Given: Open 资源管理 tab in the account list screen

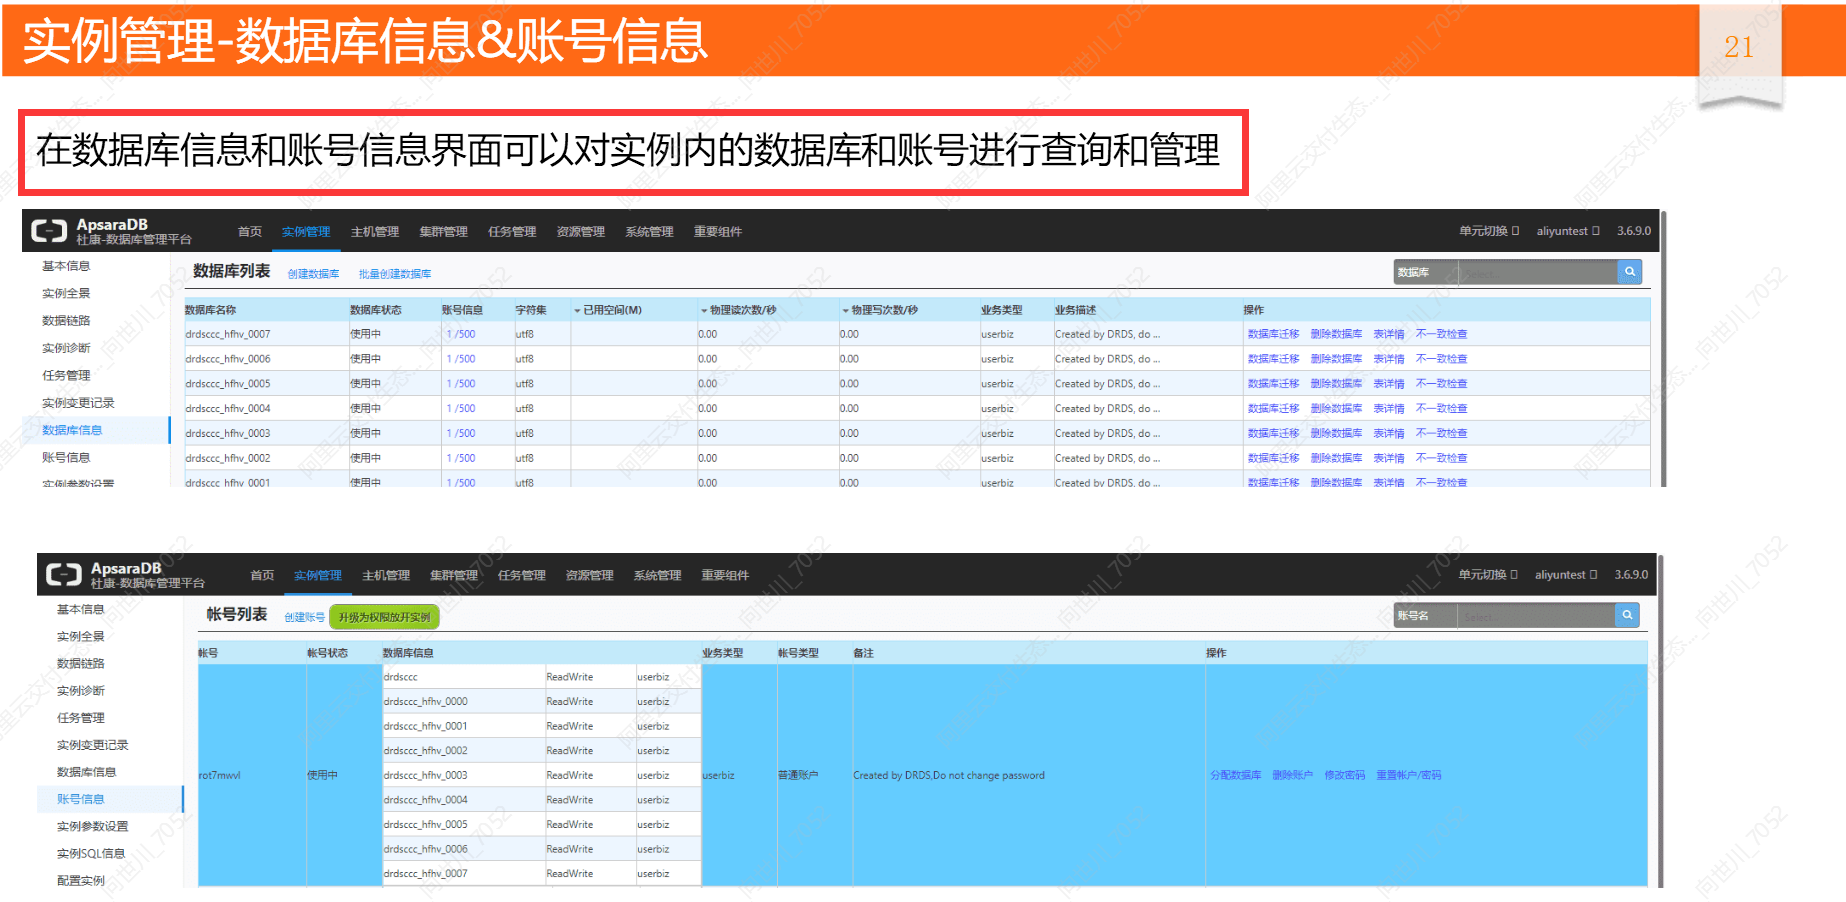Looking at the screenshot, I should pos(589,575).
